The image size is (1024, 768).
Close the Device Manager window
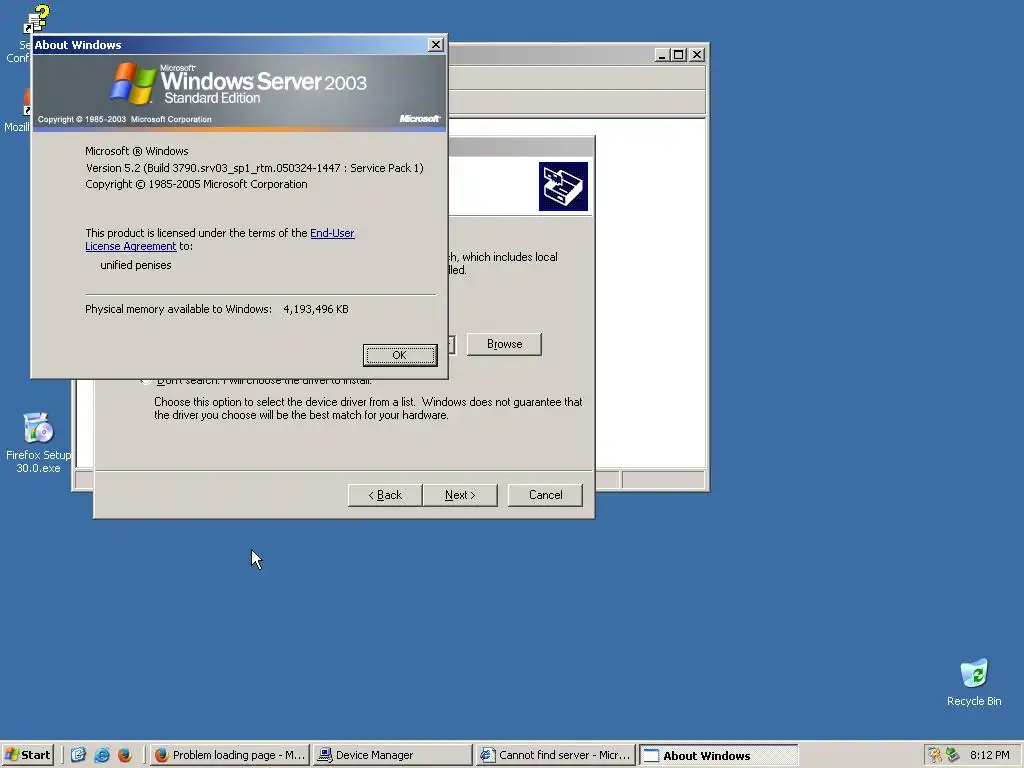pos(697,55)
